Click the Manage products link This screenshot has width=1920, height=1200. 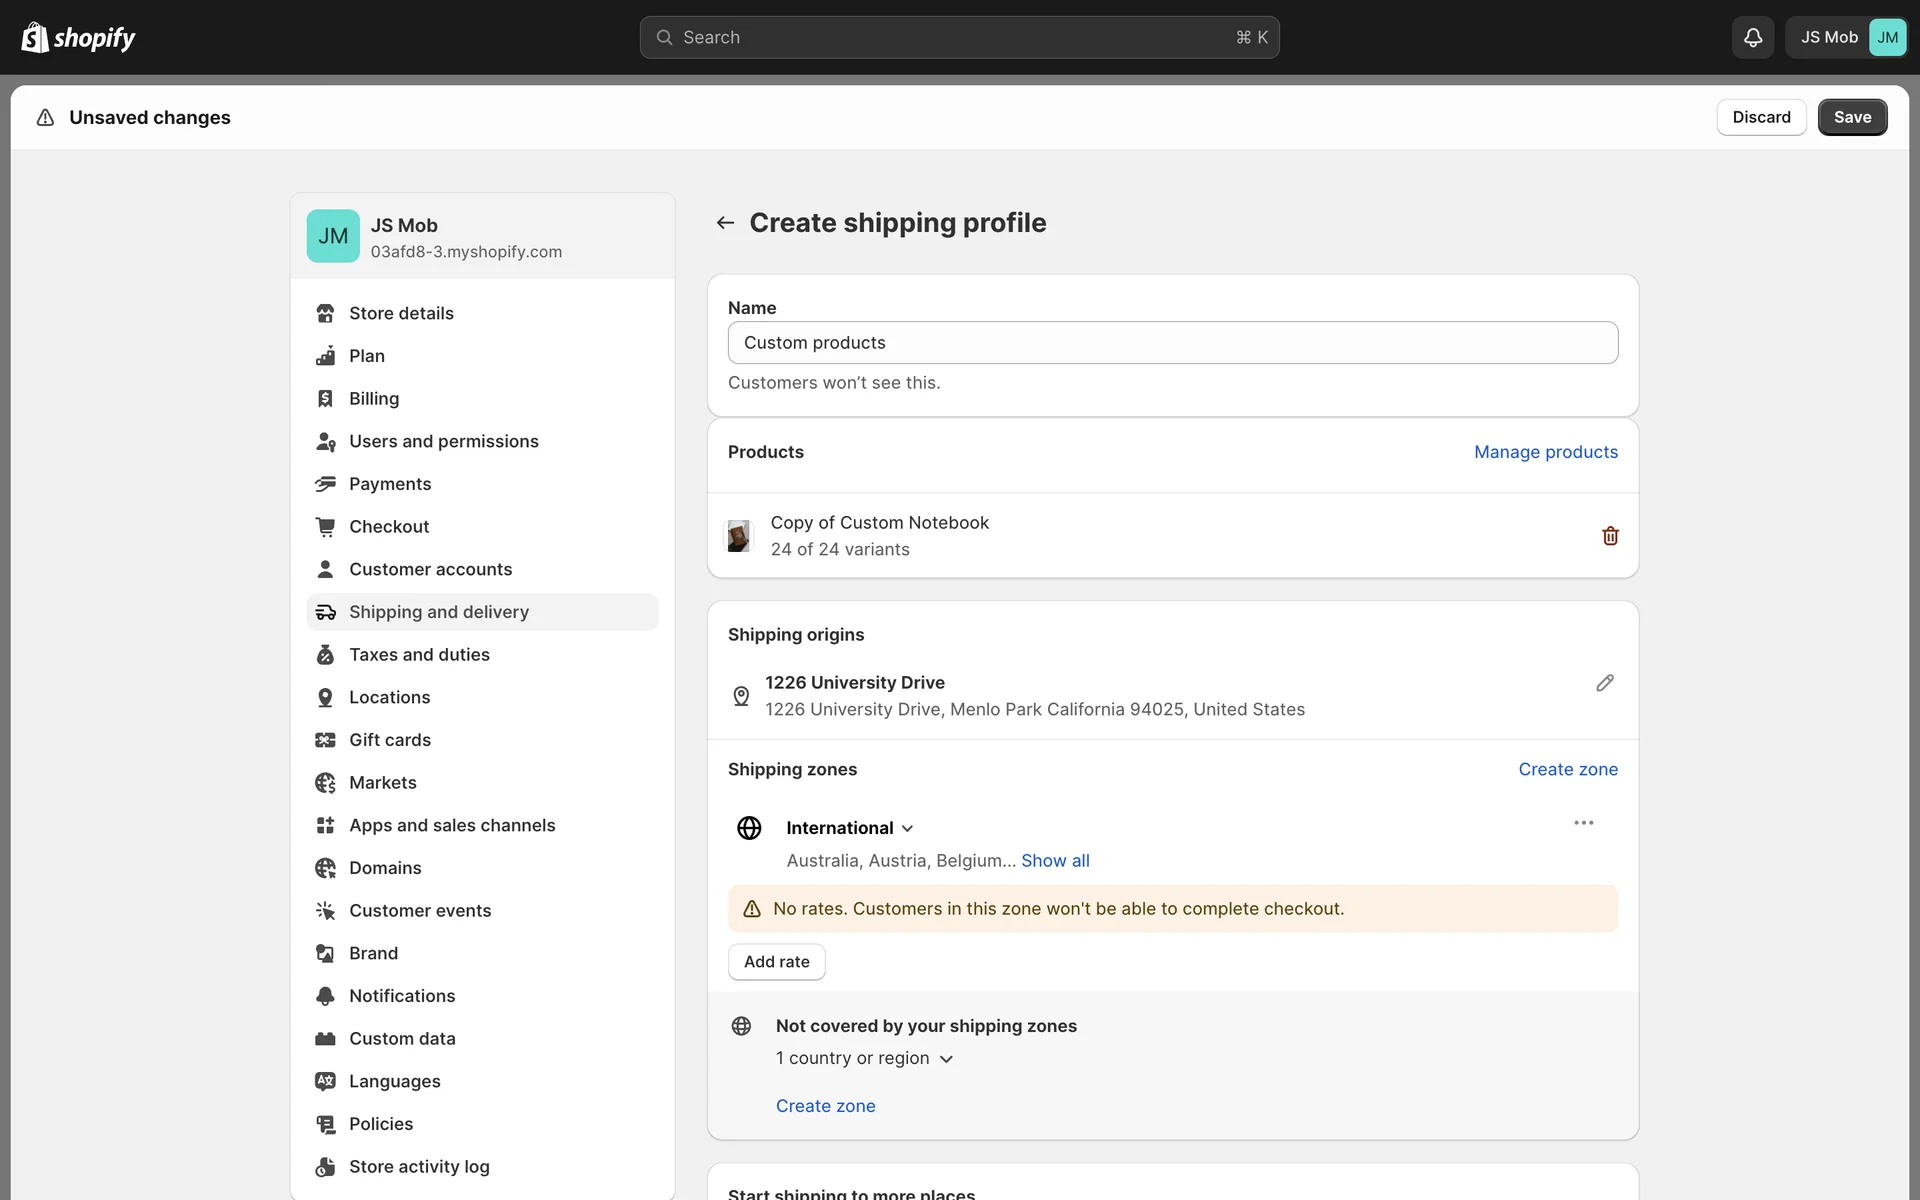pos(1545,452)
